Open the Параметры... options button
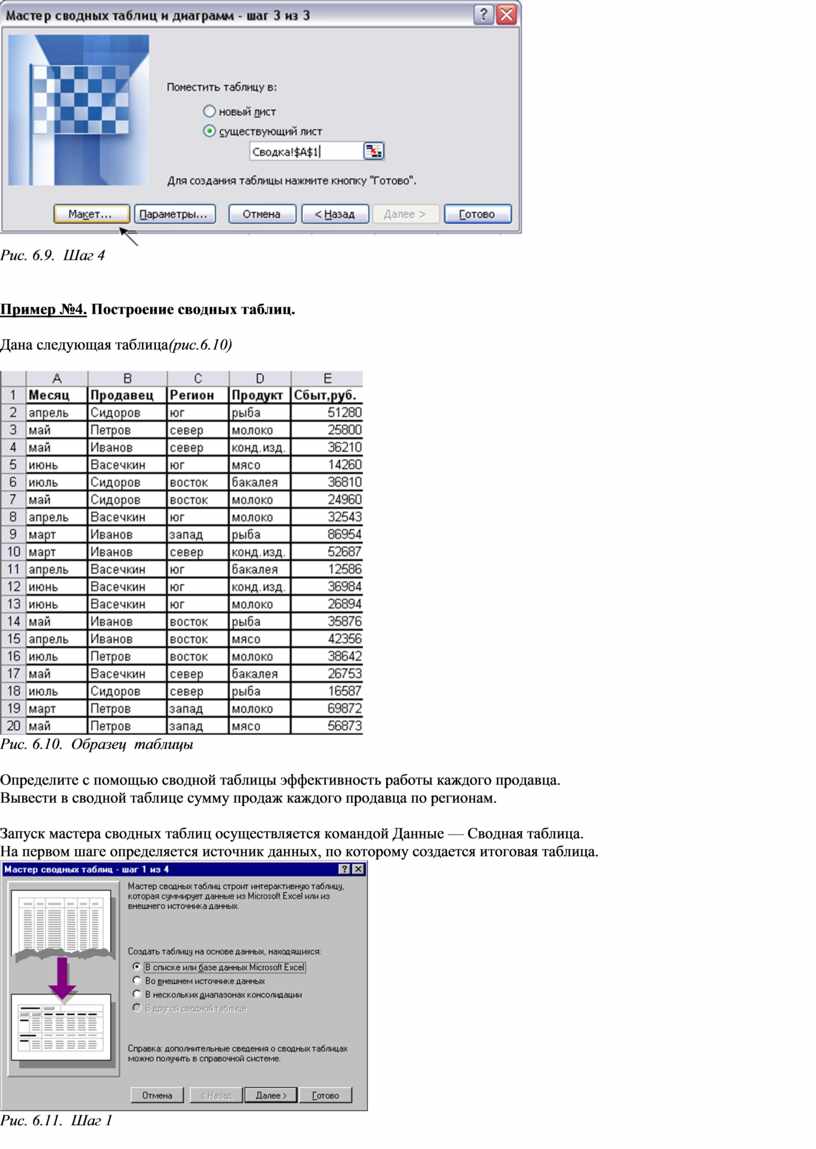Viewport: 816px width, 1149px height. tap(174, 214)
